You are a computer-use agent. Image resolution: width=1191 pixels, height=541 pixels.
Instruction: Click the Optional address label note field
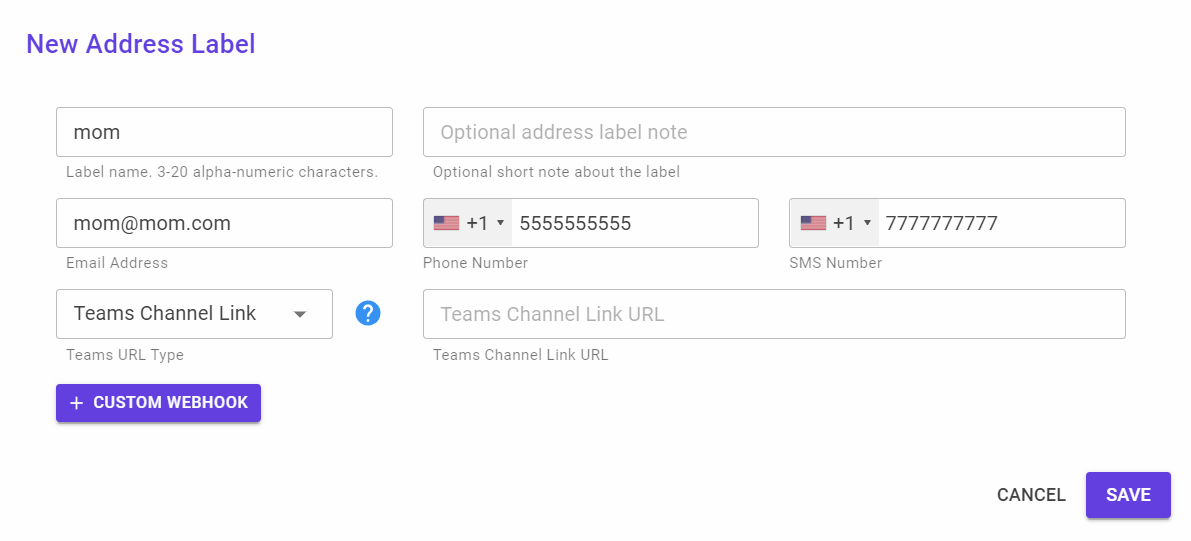pyautogui.click(x=774, y=132)
